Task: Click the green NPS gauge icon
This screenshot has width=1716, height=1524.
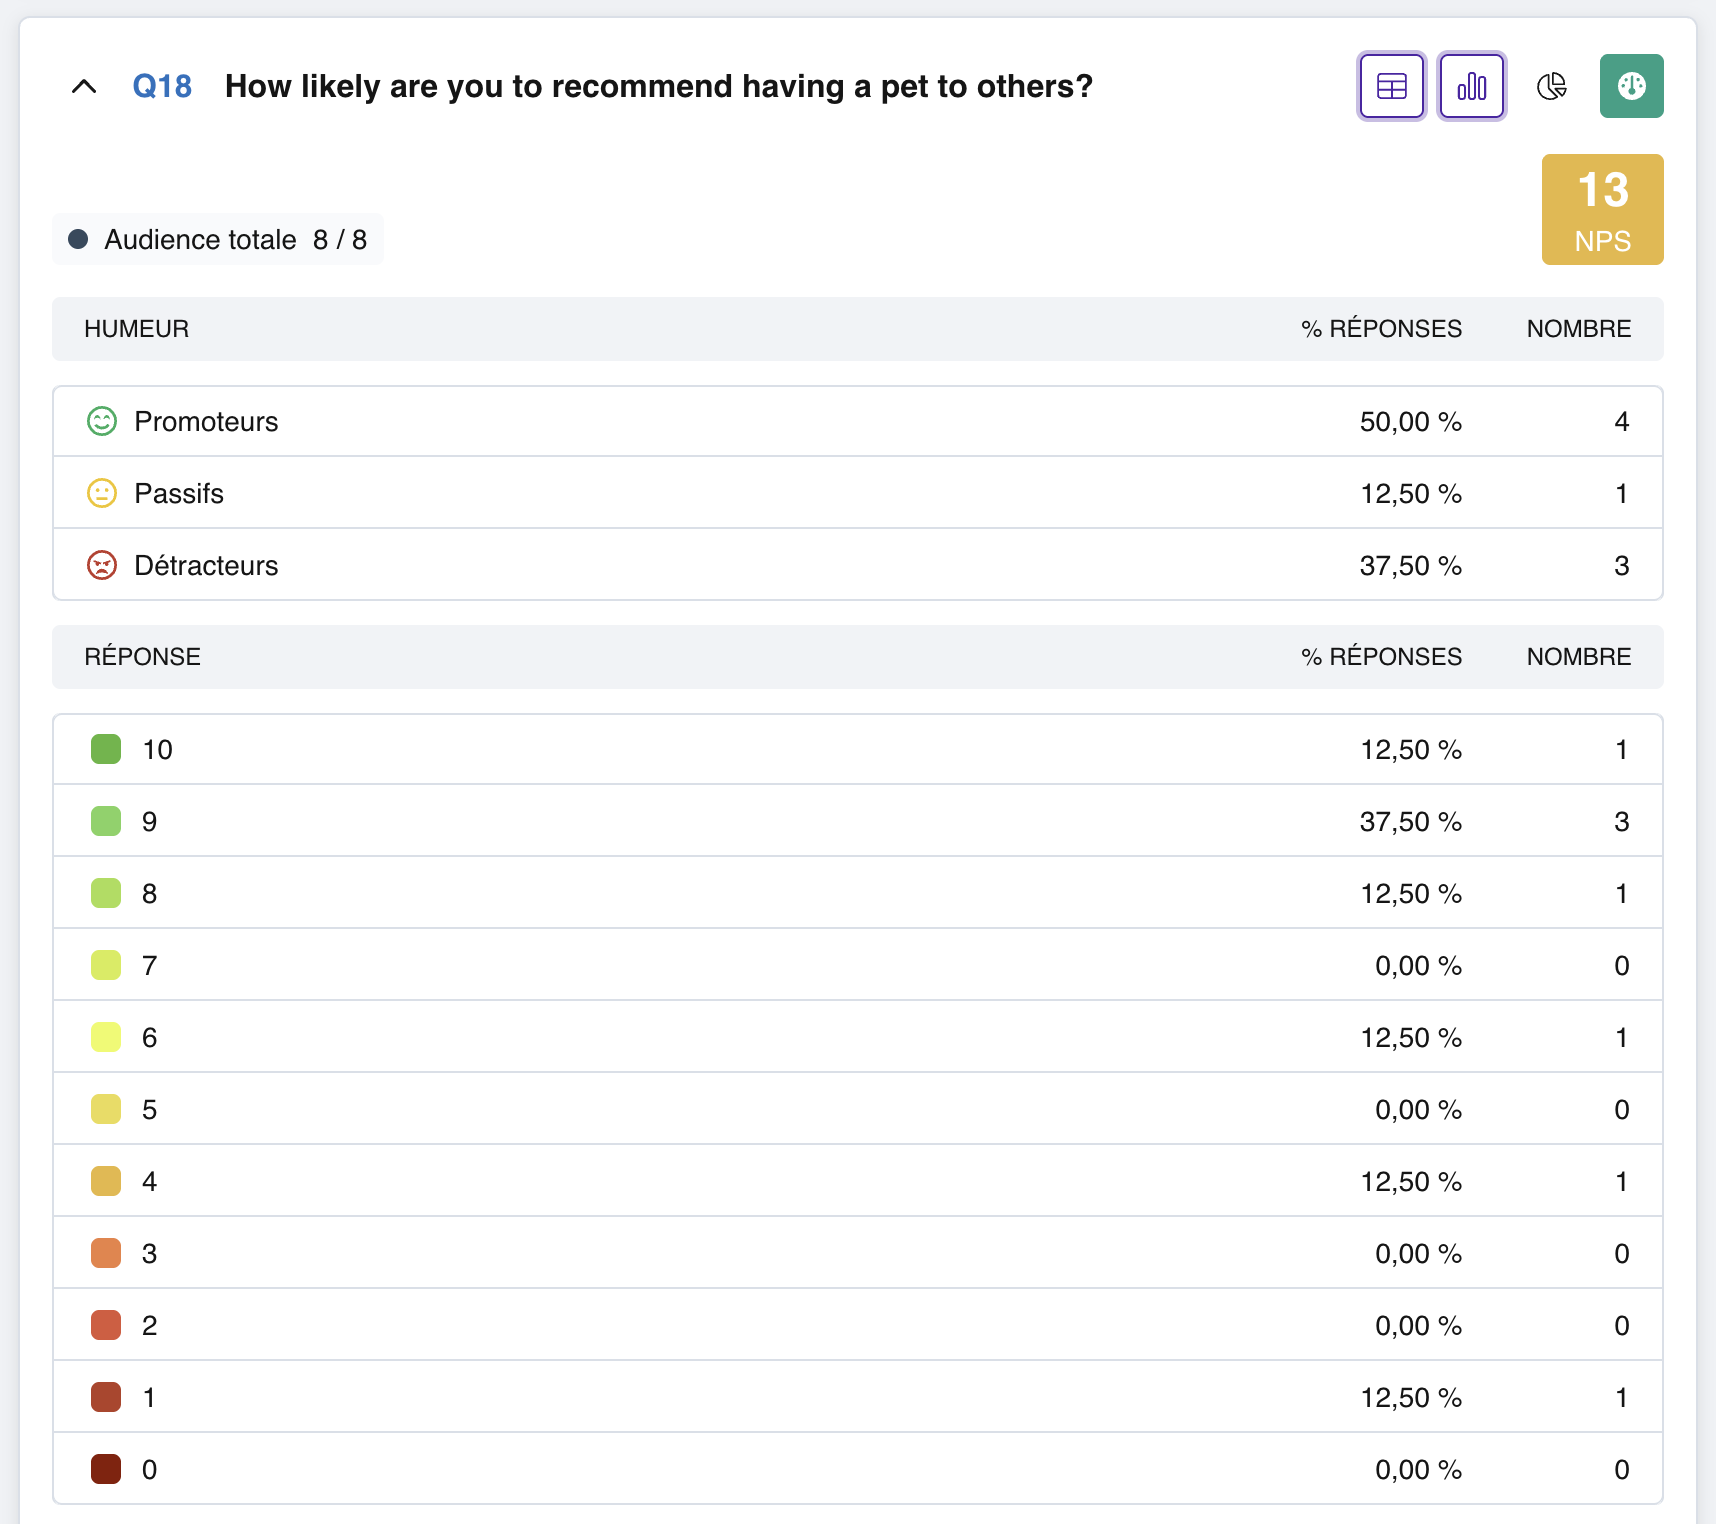Action: pos(1631,86)
